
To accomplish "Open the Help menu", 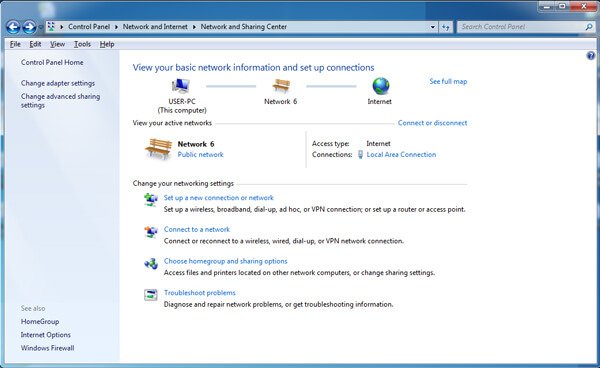I will (107, 44).
